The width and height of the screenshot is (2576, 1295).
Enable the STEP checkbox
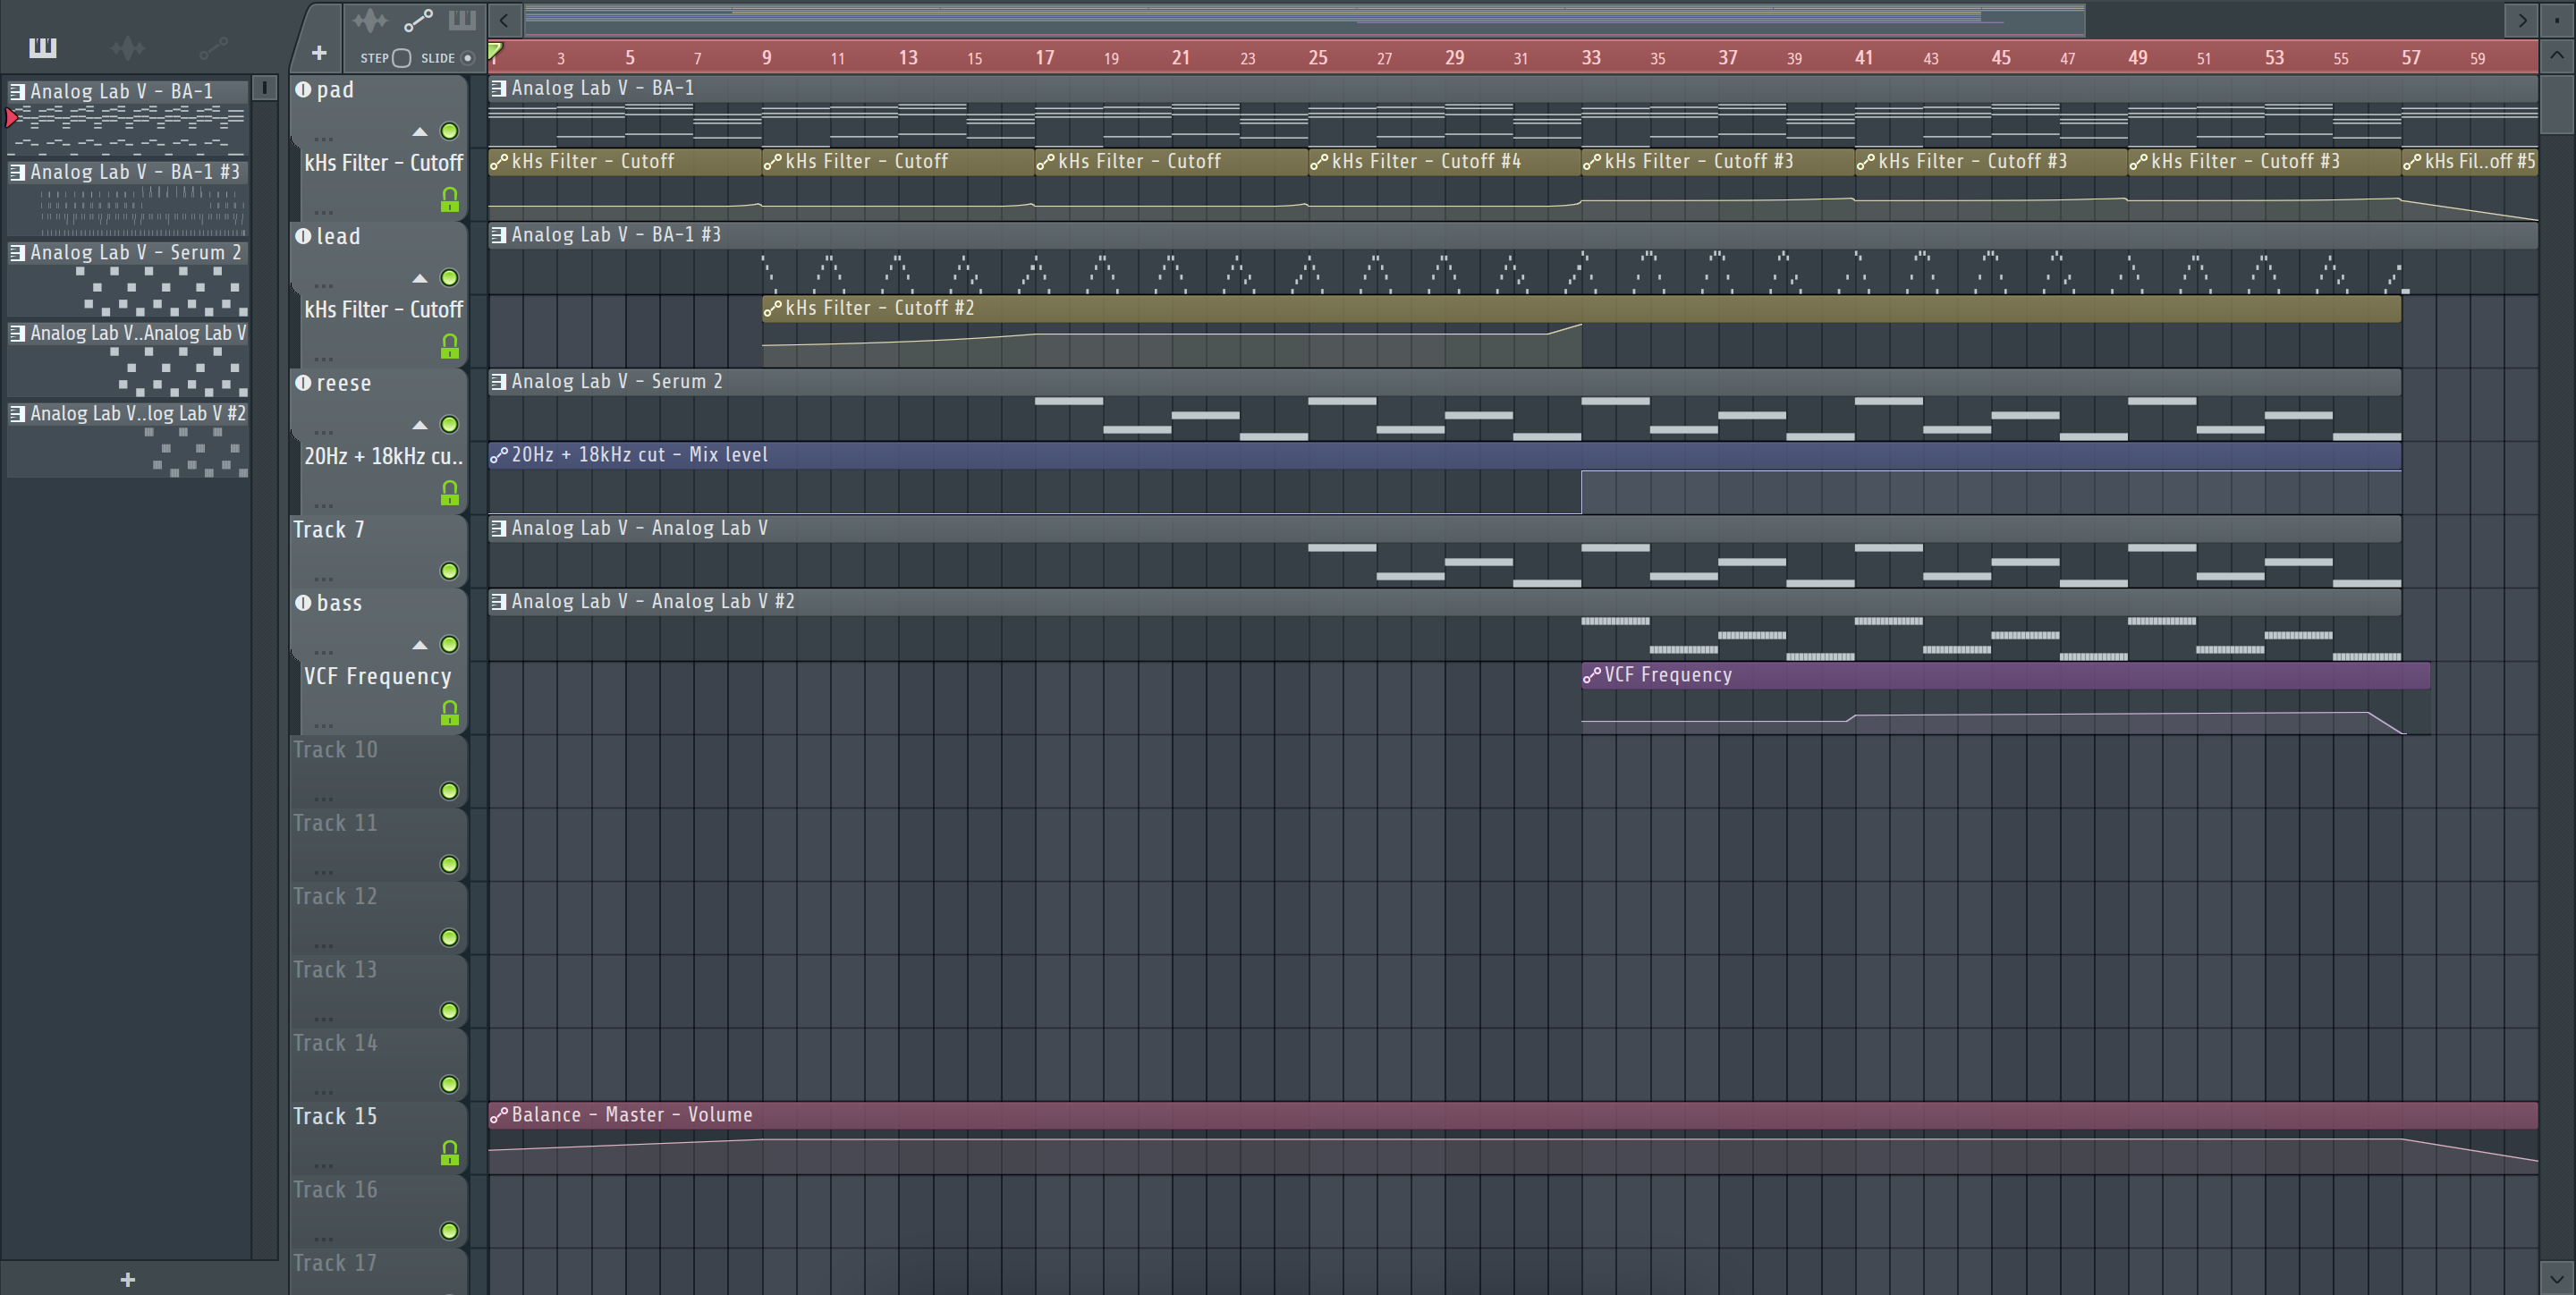point(401,58)
